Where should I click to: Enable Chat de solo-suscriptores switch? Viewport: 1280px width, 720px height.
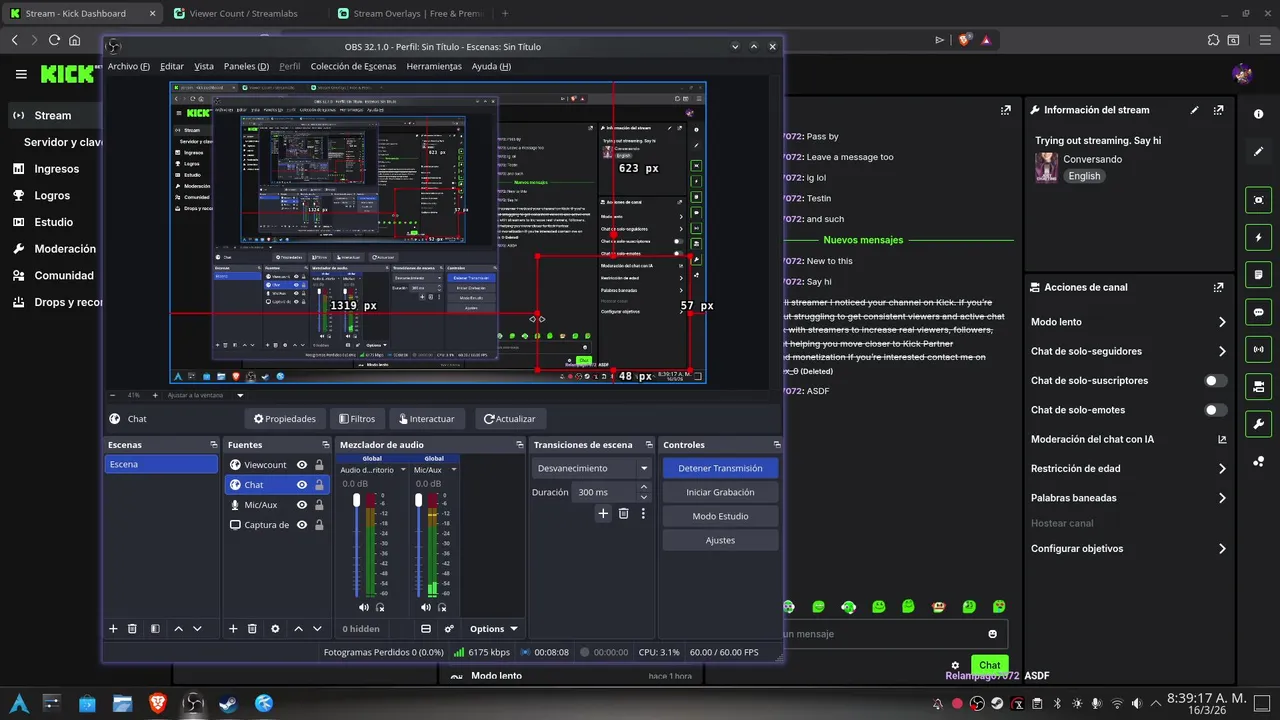click(1215, 381)
